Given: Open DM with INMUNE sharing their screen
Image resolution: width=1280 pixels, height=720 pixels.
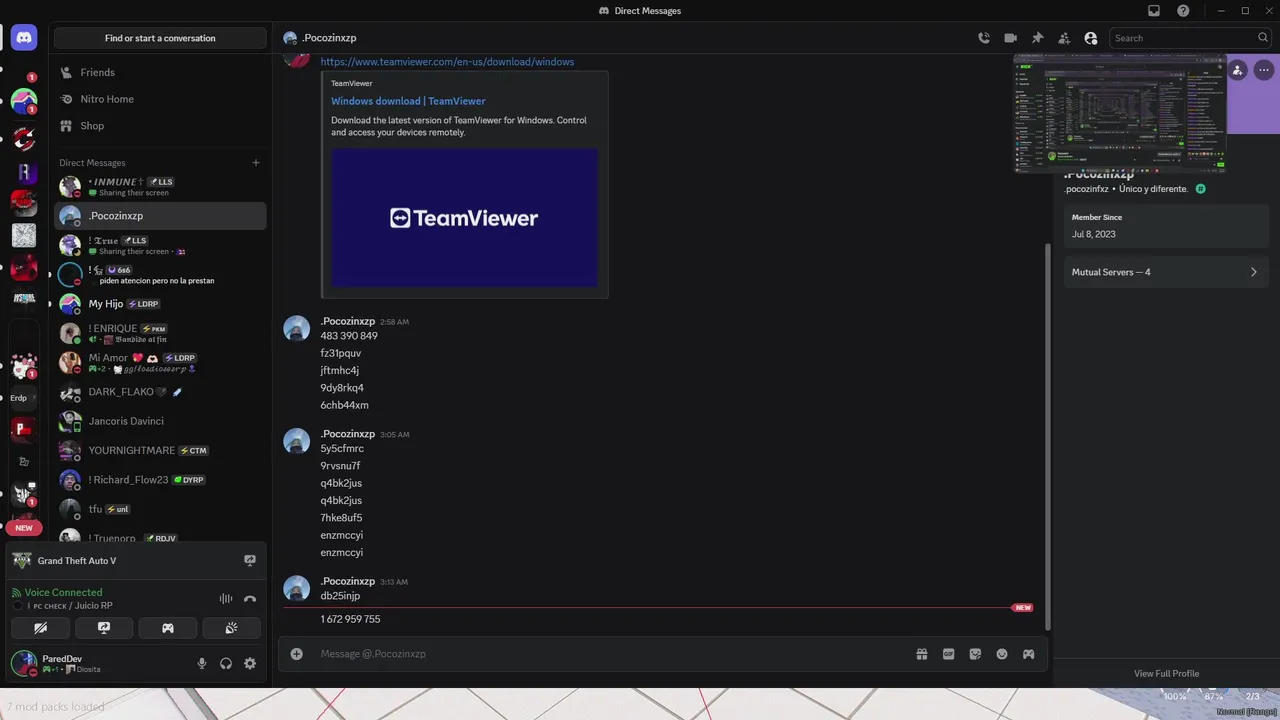Looking at the screenshot, I should click(160, 187).
